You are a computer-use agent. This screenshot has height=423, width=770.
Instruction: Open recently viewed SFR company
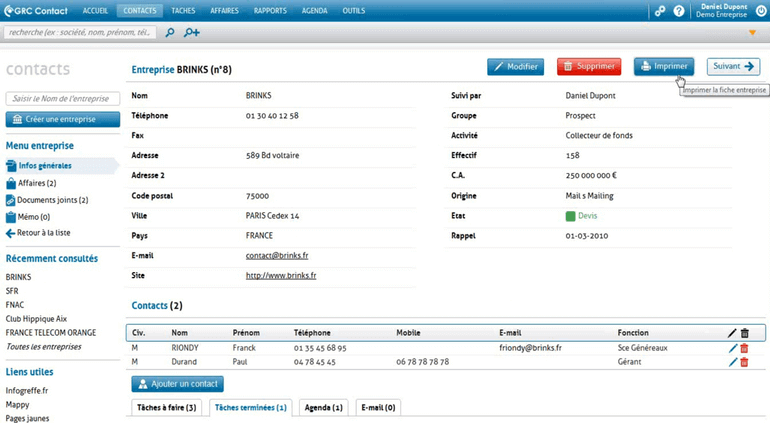coord(12,291)
